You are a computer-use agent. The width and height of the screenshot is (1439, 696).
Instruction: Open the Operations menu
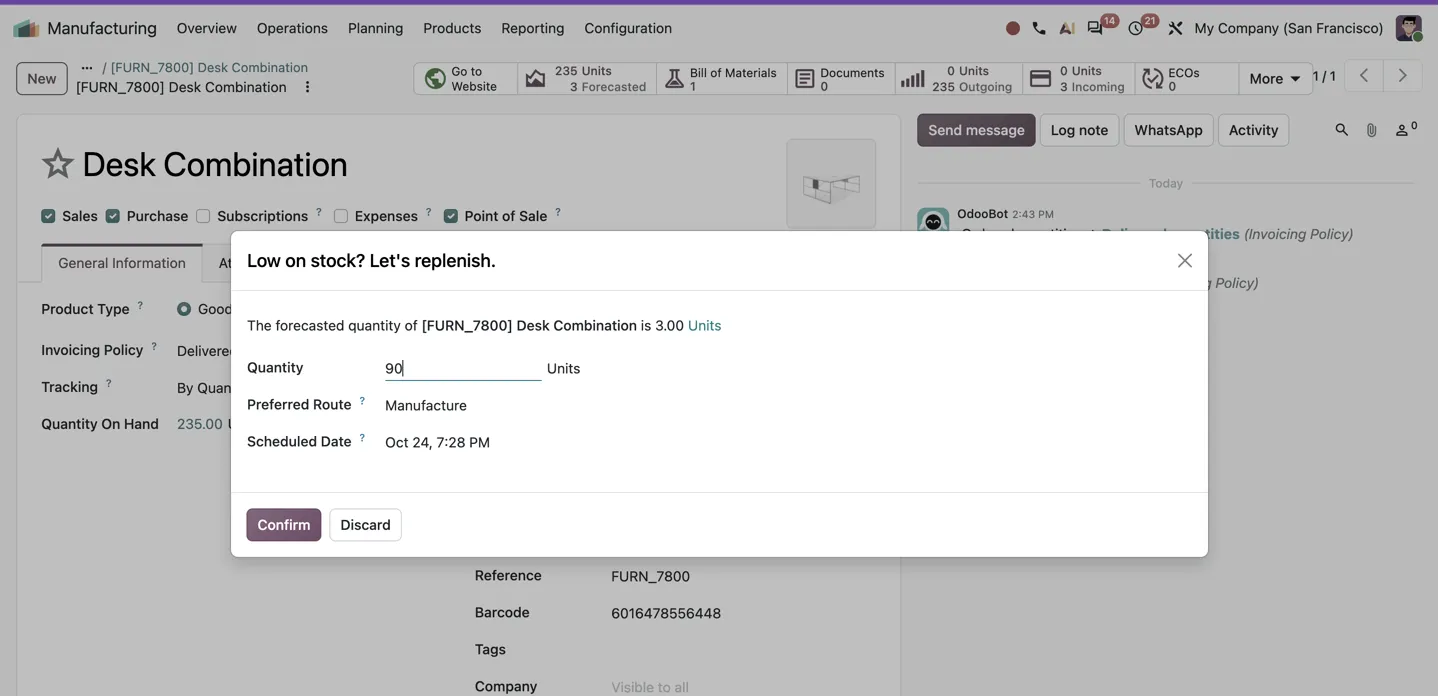292,28
